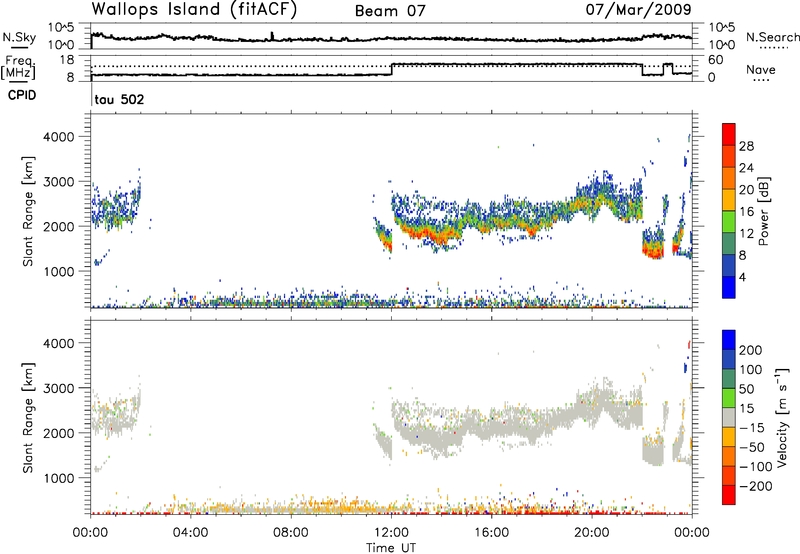This screenshot has width=800, height=554.
Task: Click '2000' range tick on velocity panel
Action: point(59,433)
